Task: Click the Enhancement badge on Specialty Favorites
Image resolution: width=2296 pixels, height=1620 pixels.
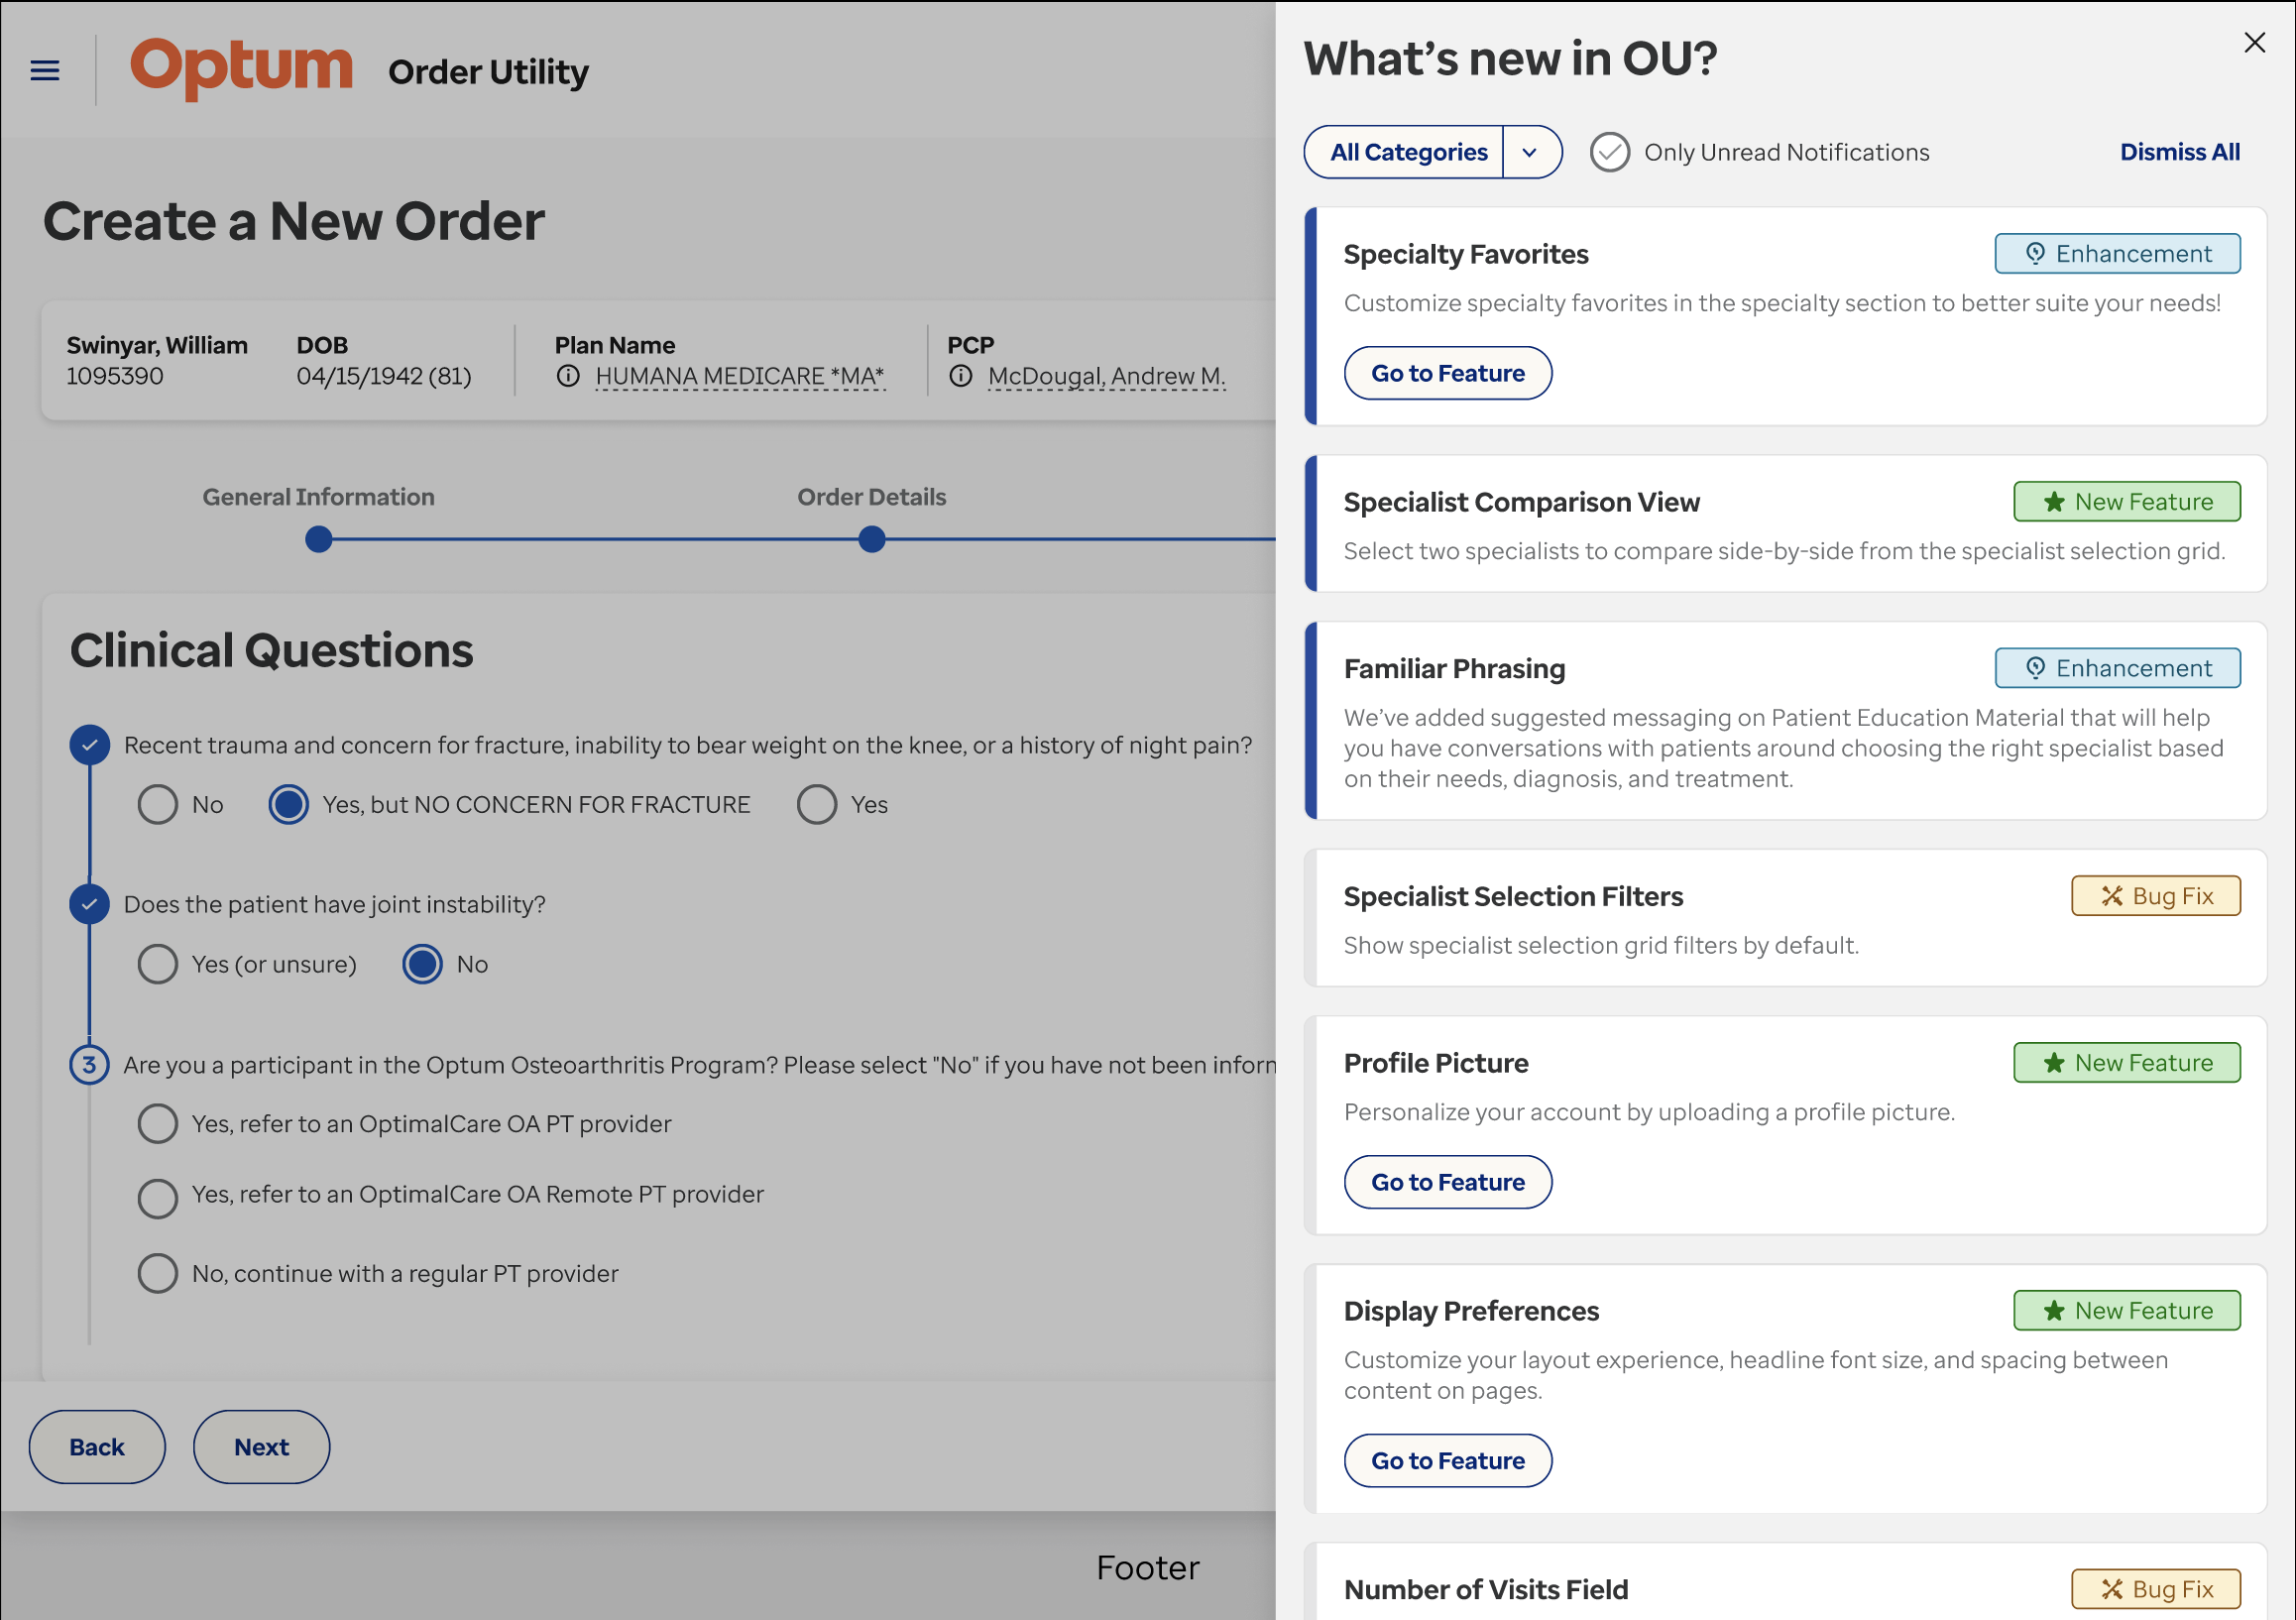Action: click(2116, 254)
